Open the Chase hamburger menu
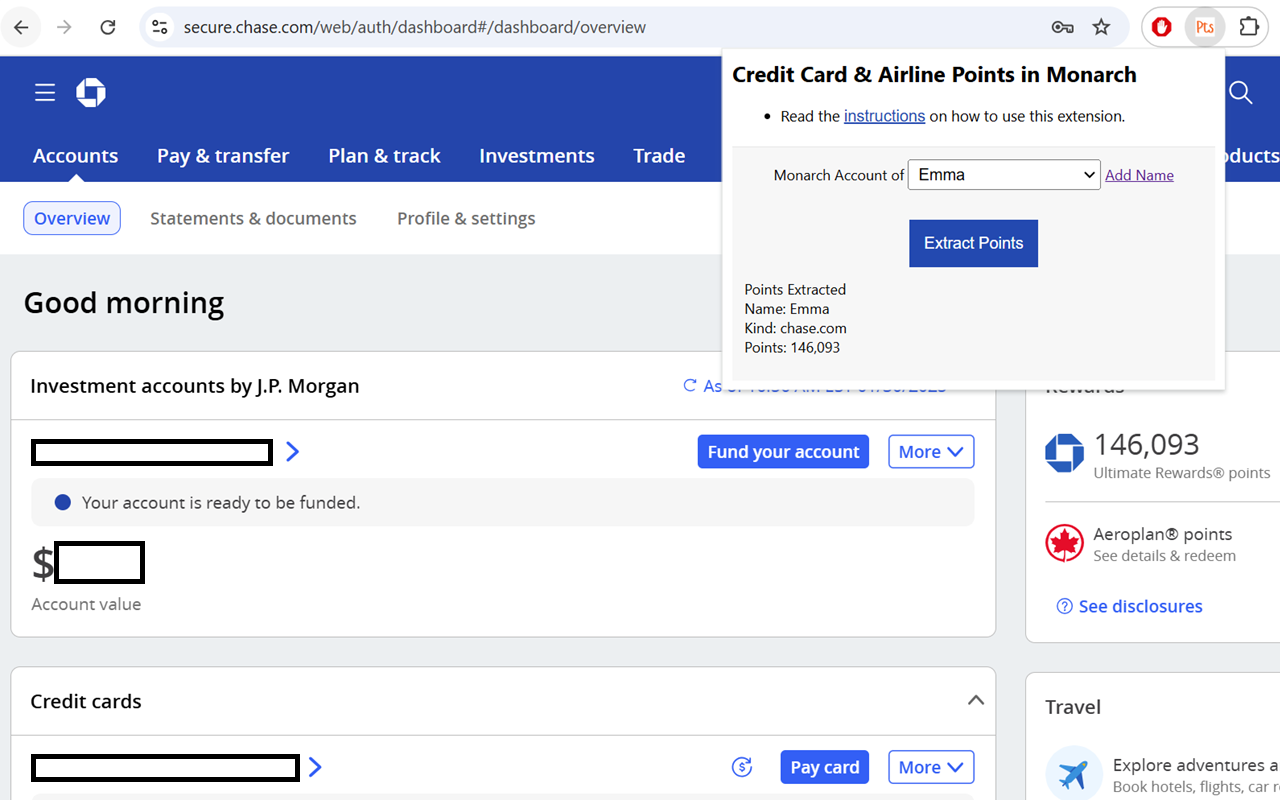This screenshot has height=800, width=1280. (x=45, y=93)
